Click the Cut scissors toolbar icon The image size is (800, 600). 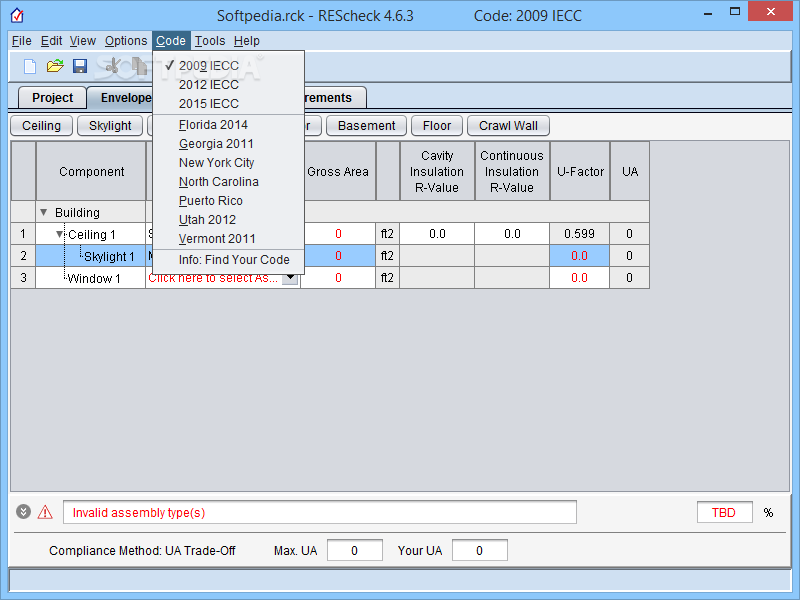(x=113, y=66)
